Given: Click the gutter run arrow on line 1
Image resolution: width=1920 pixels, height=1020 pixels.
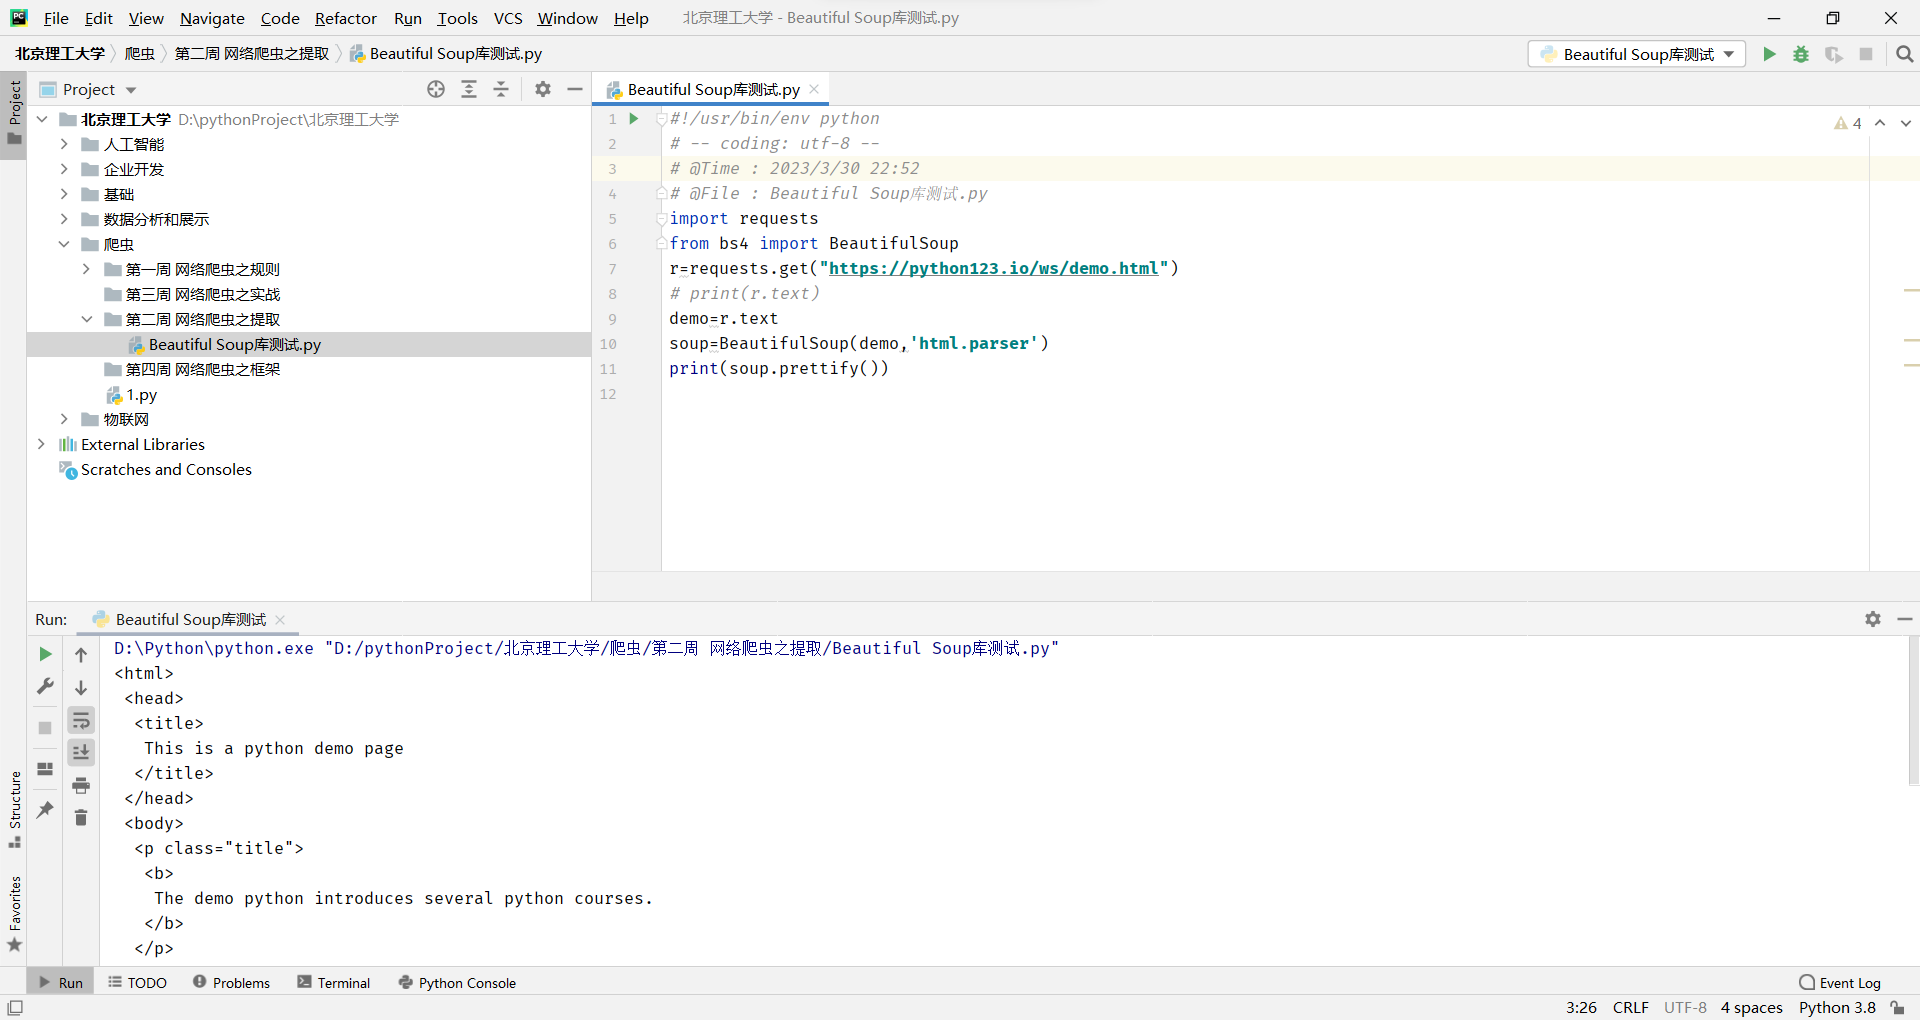Looking at the screenshot, I should coord(634,118).
